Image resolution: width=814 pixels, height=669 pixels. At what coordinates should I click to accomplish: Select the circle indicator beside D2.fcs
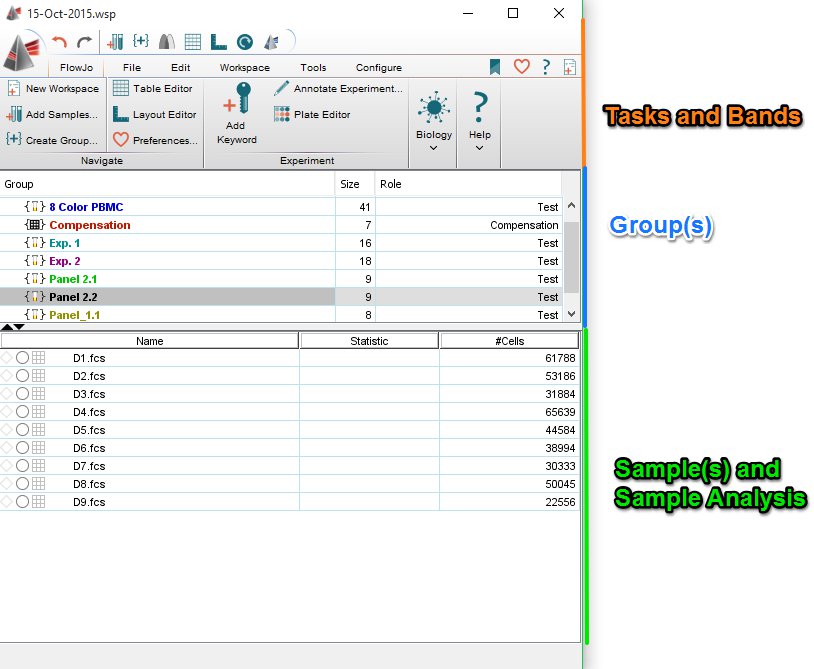[x=22, y=375]
